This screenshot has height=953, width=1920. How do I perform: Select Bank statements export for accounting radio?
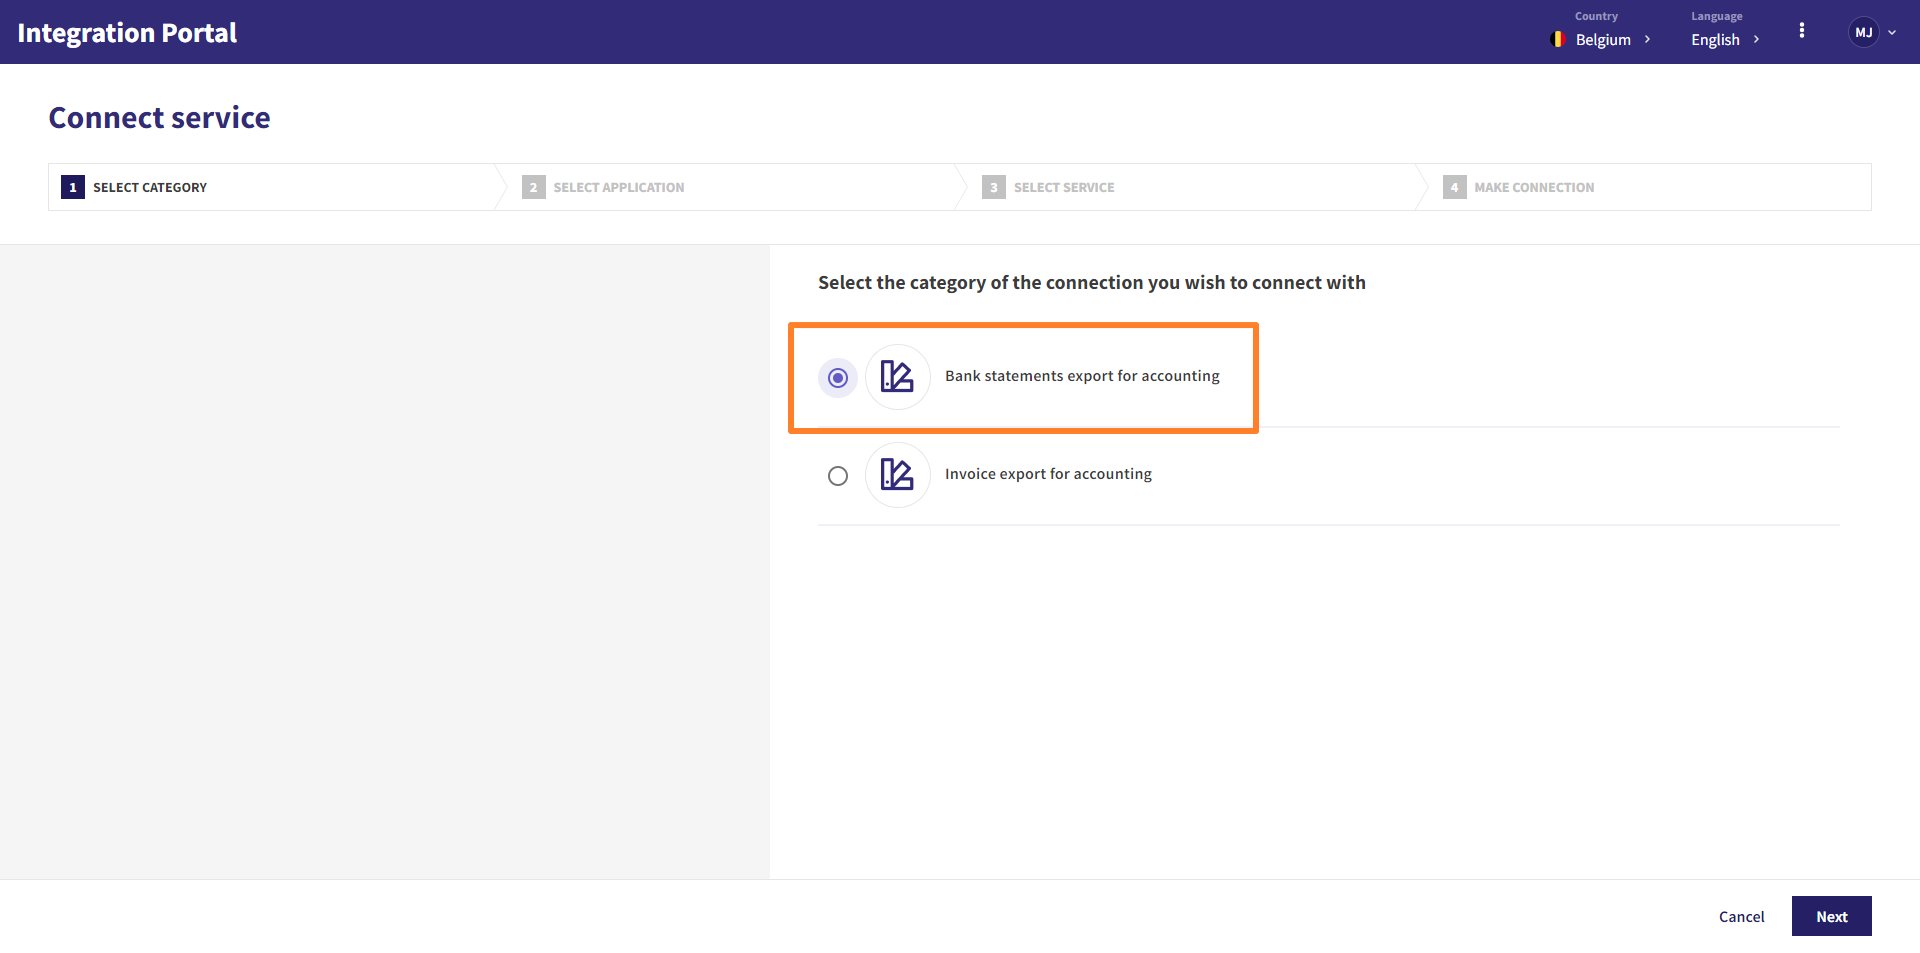tap(838, 378)
